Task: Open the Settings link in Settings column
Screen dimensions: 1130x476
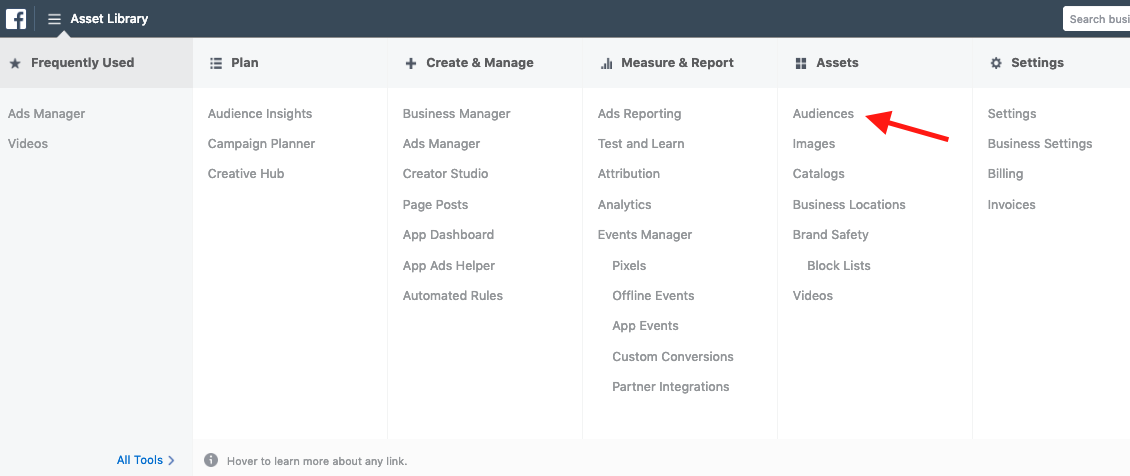Action: [1012, 114]
